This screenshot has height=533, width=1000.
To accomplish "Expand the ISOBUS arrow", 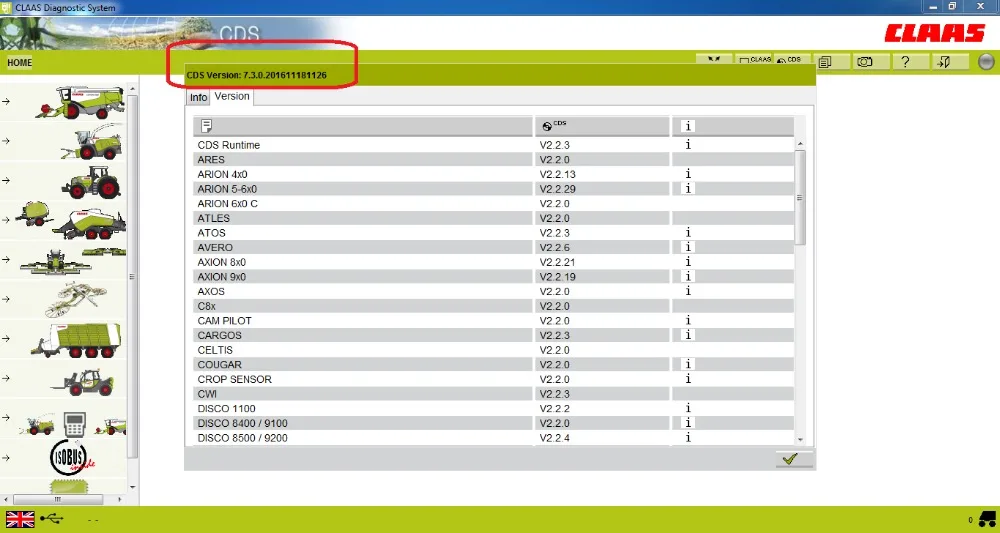I will (x=6, y=458).
